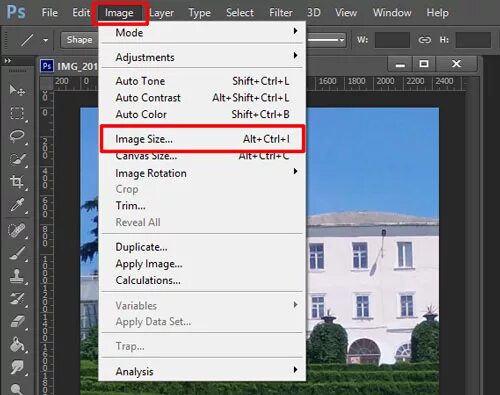This screenshot has height=395, width=500.
Task: Open the Window menu
Action: (392, 13)
